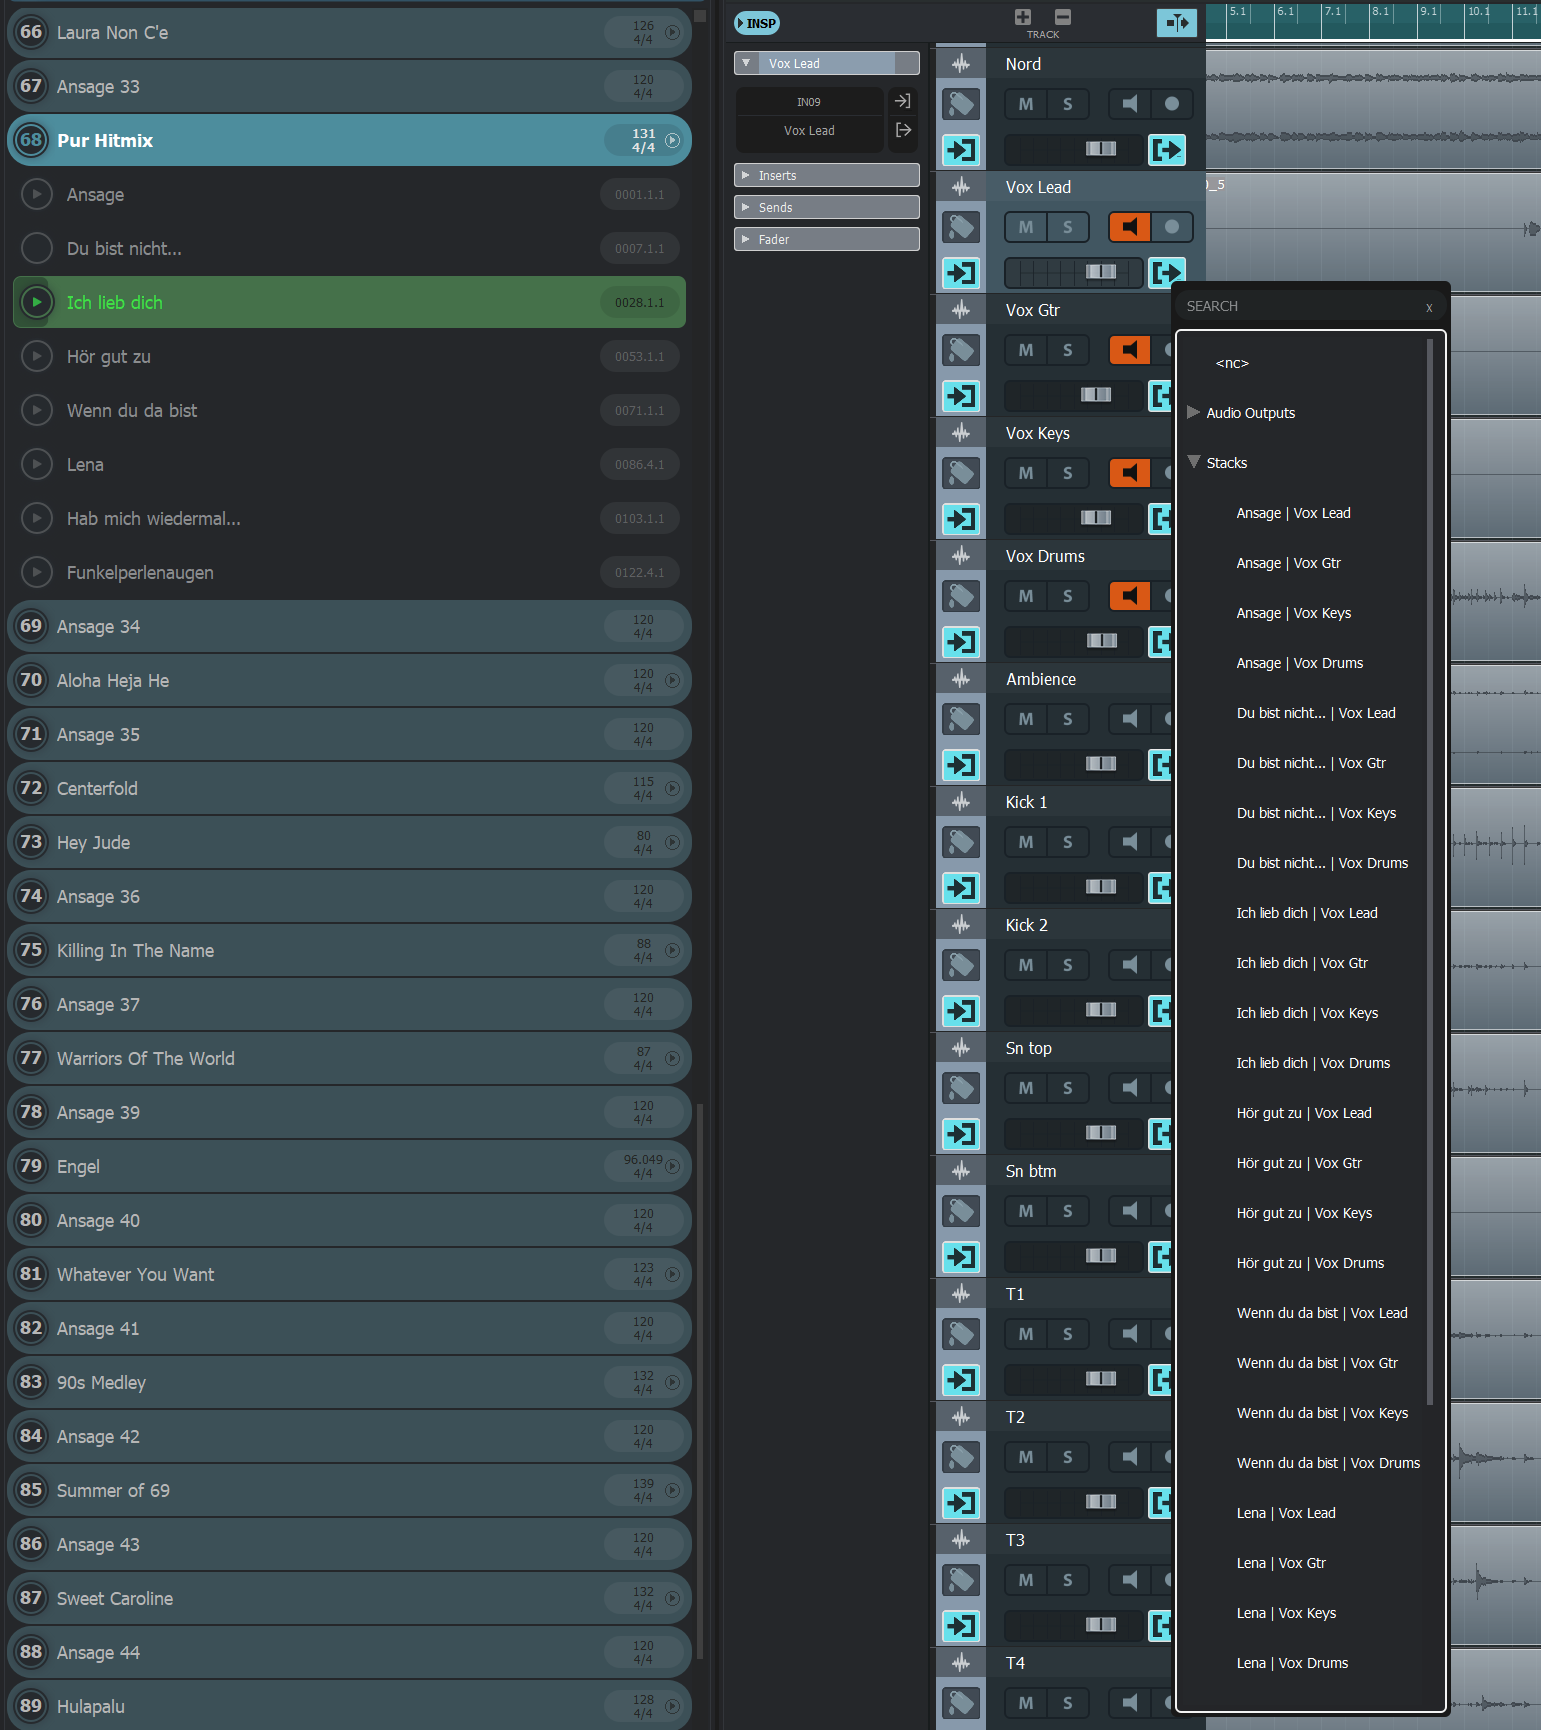1541x1730 pixels.
Task: Collapse Stacks group in routing popup
Action: 1193,462
